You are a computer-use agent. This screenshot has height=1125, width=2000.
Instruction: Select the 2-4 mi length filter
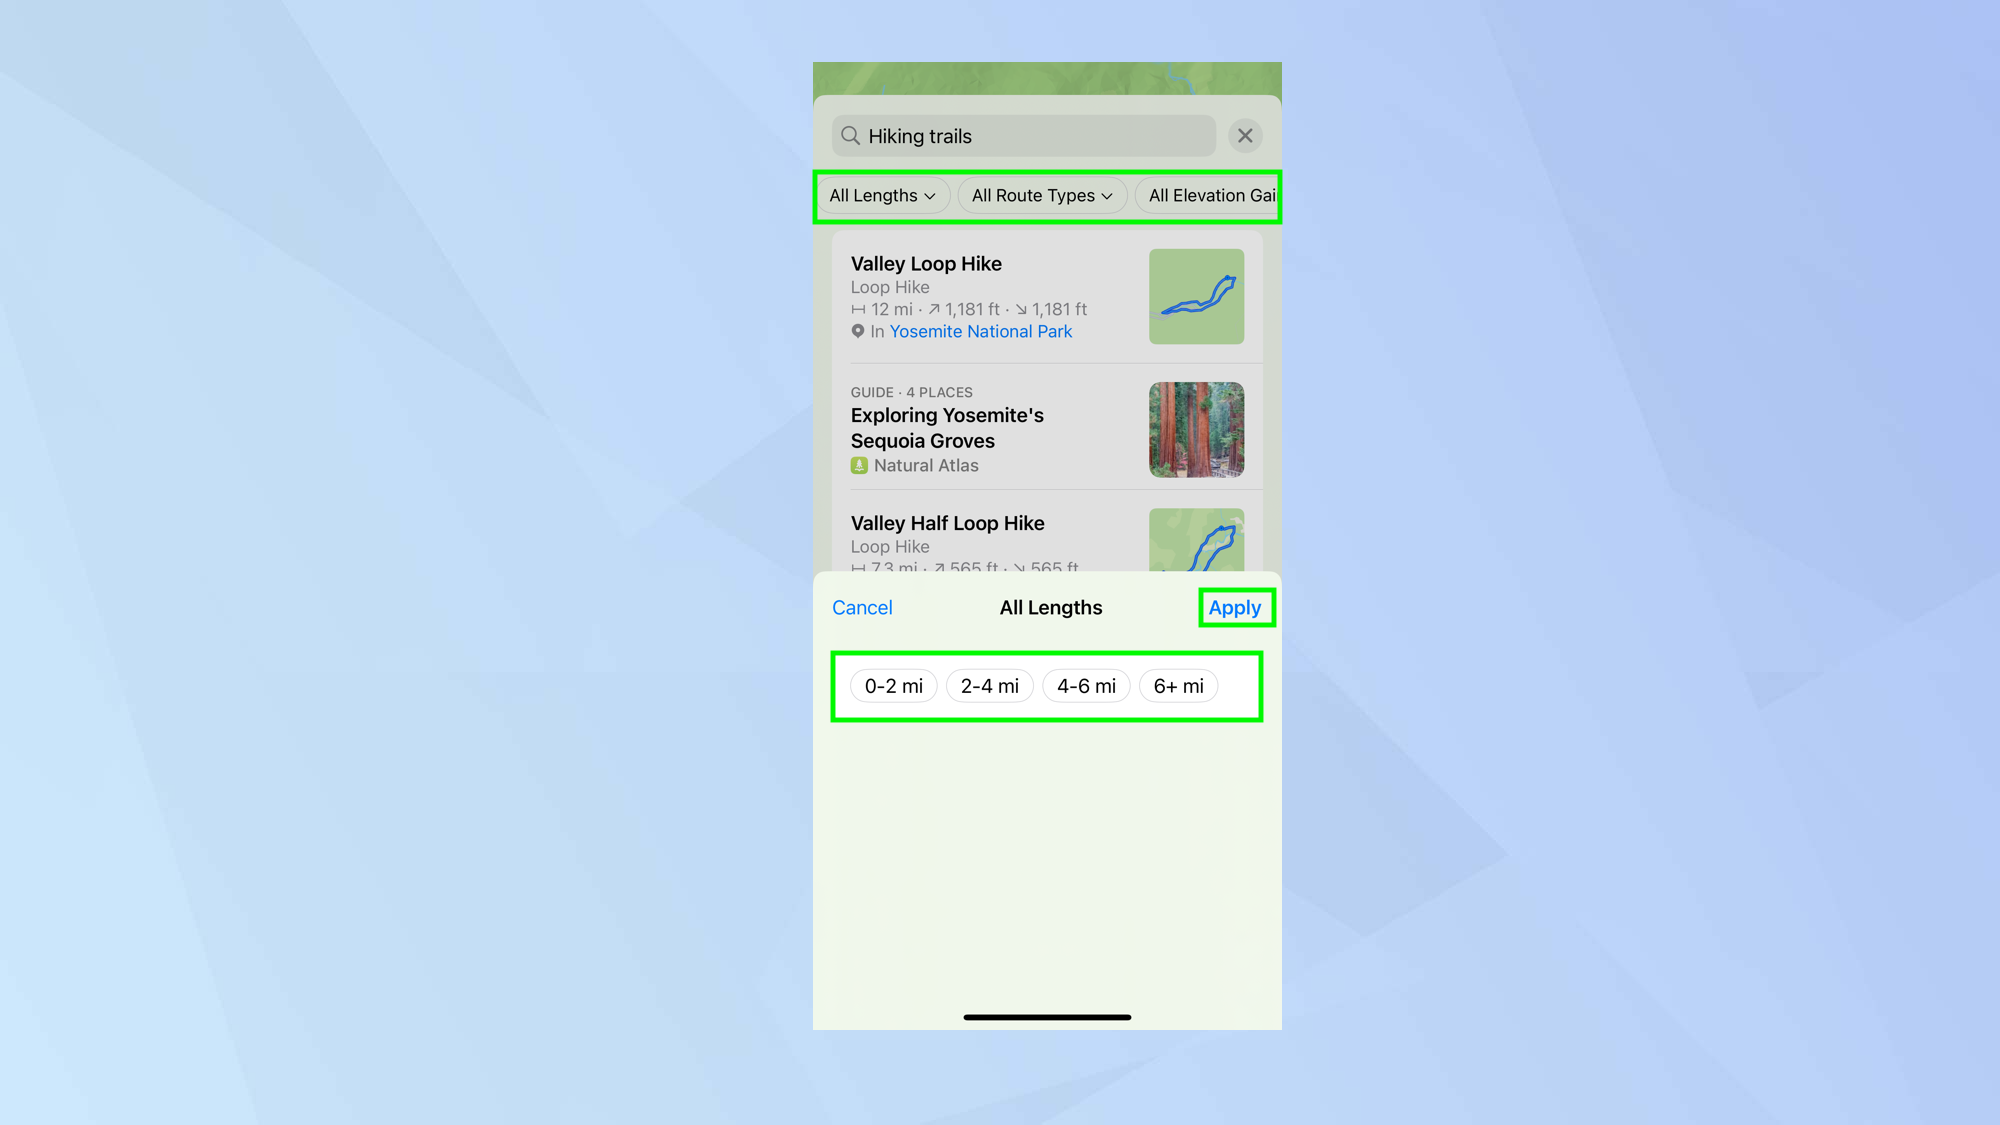[x=988, y=685]
